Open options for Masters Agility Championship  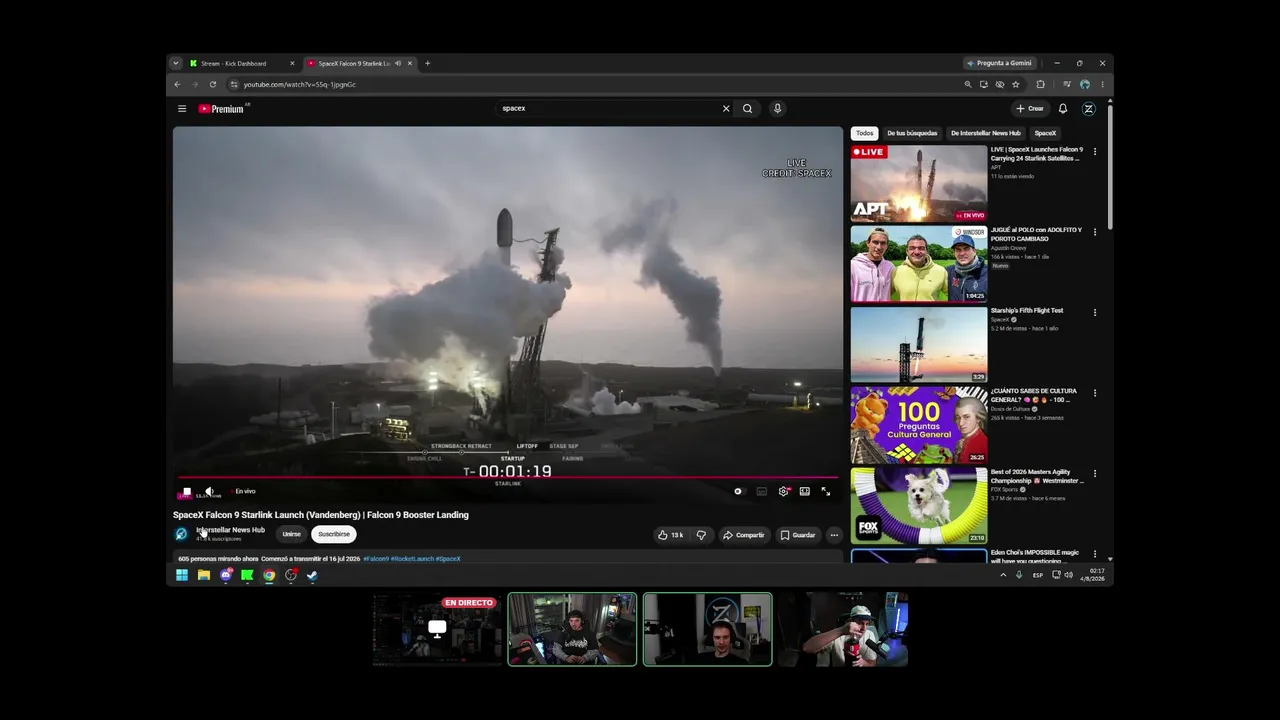(x=1095, y=474)
